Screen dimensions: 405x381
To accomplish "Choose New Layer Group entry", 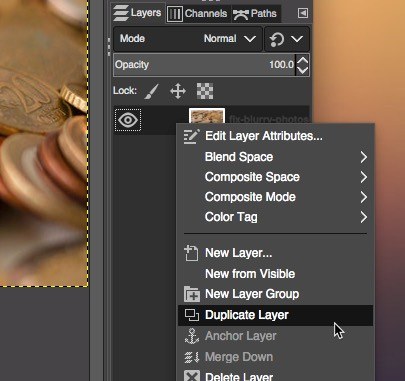I will click(275, 294).
